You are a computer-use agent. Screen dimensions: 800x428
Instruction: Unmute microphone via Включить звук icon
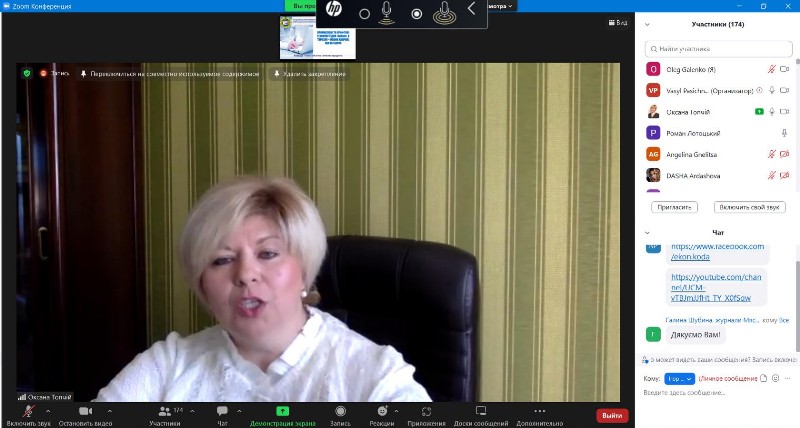[29, 411]
